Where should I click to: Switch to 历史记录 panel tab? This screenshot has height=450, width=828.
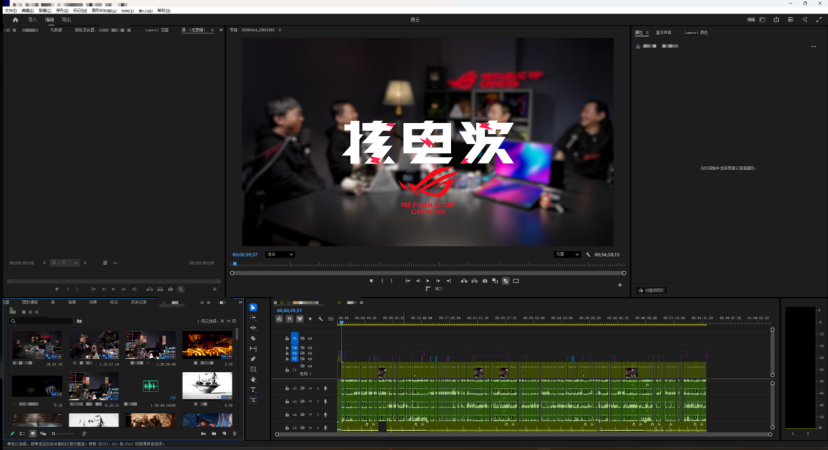(138, 302)
